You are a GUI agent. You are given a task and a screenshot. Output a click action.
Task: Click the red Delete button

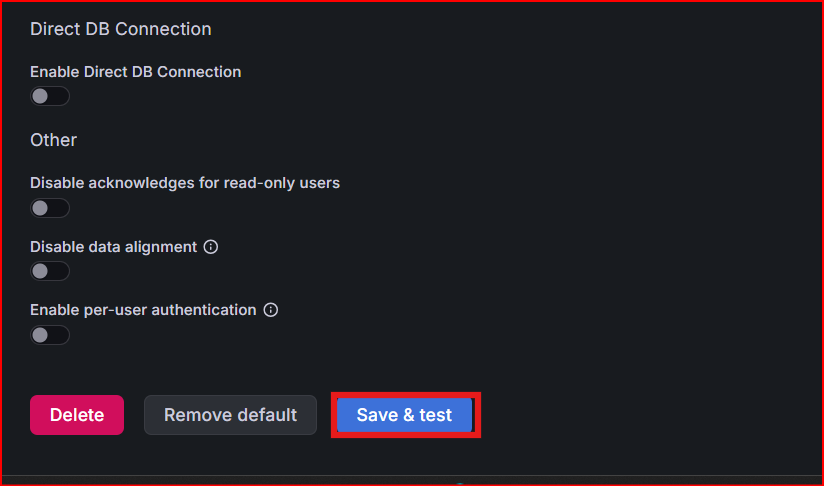point(77,415)
